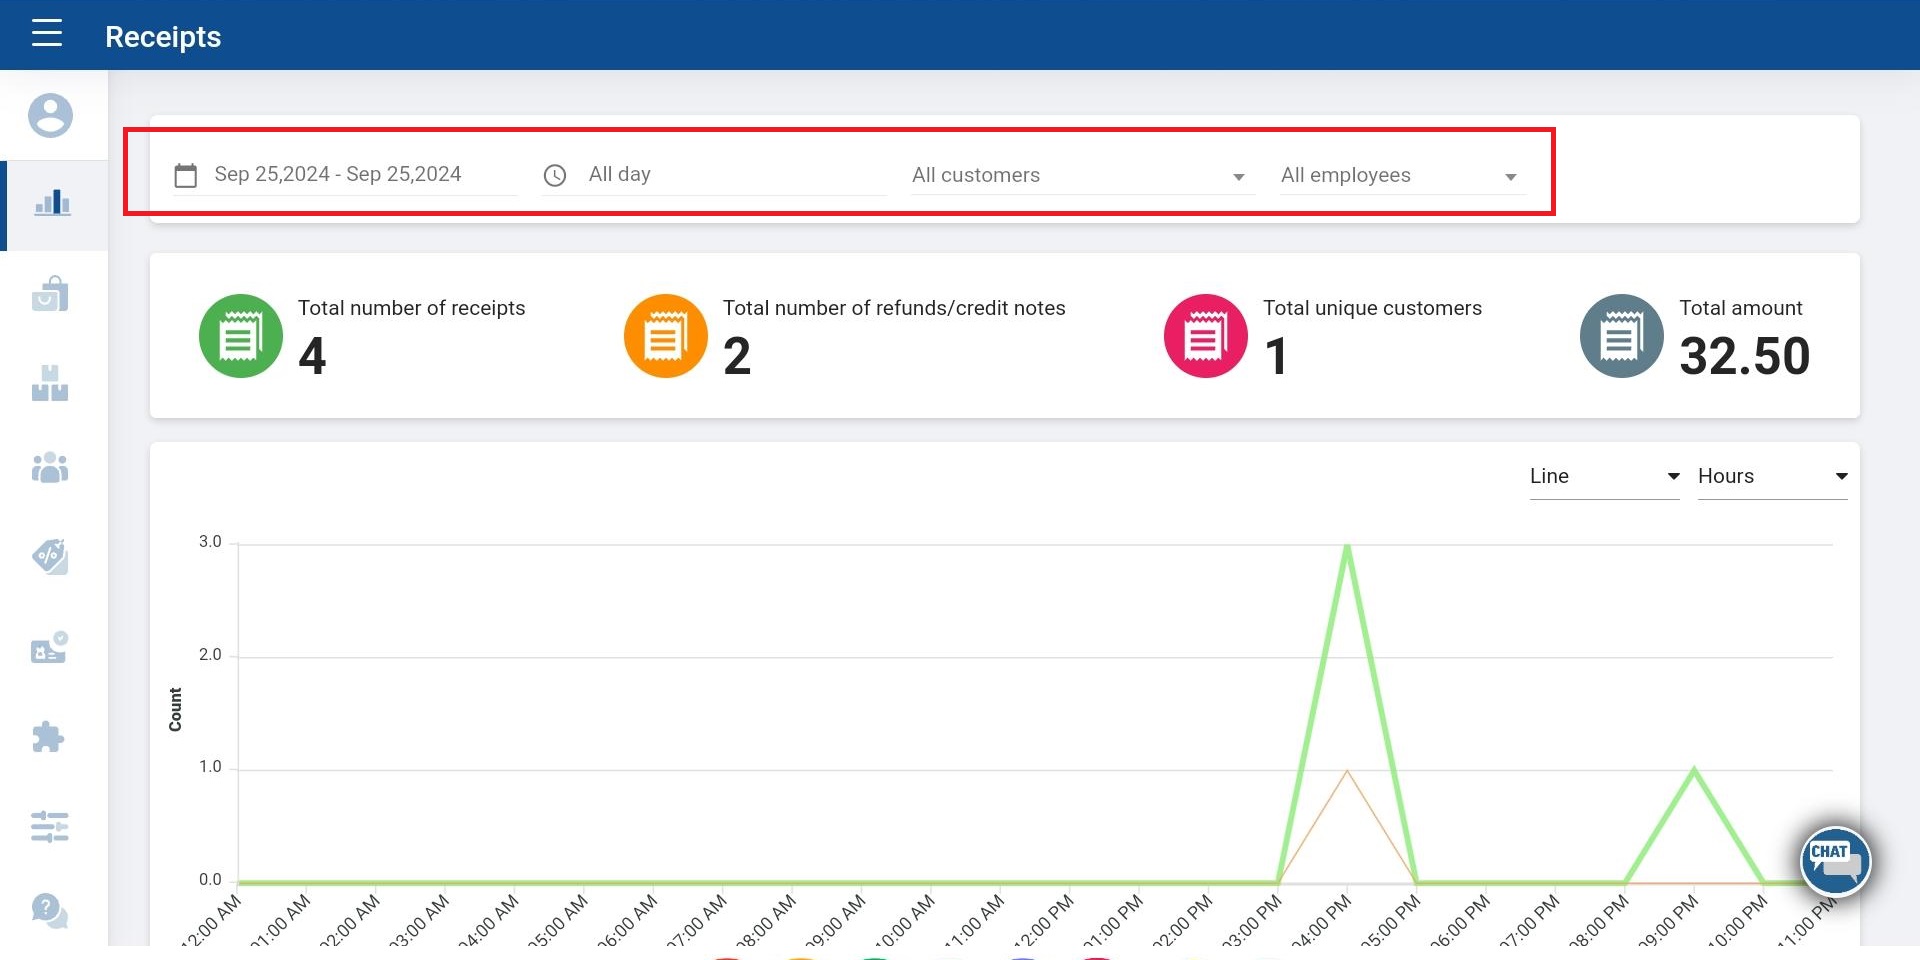
Task: Open the sliders settings icon
Action: tap(50, 827)
